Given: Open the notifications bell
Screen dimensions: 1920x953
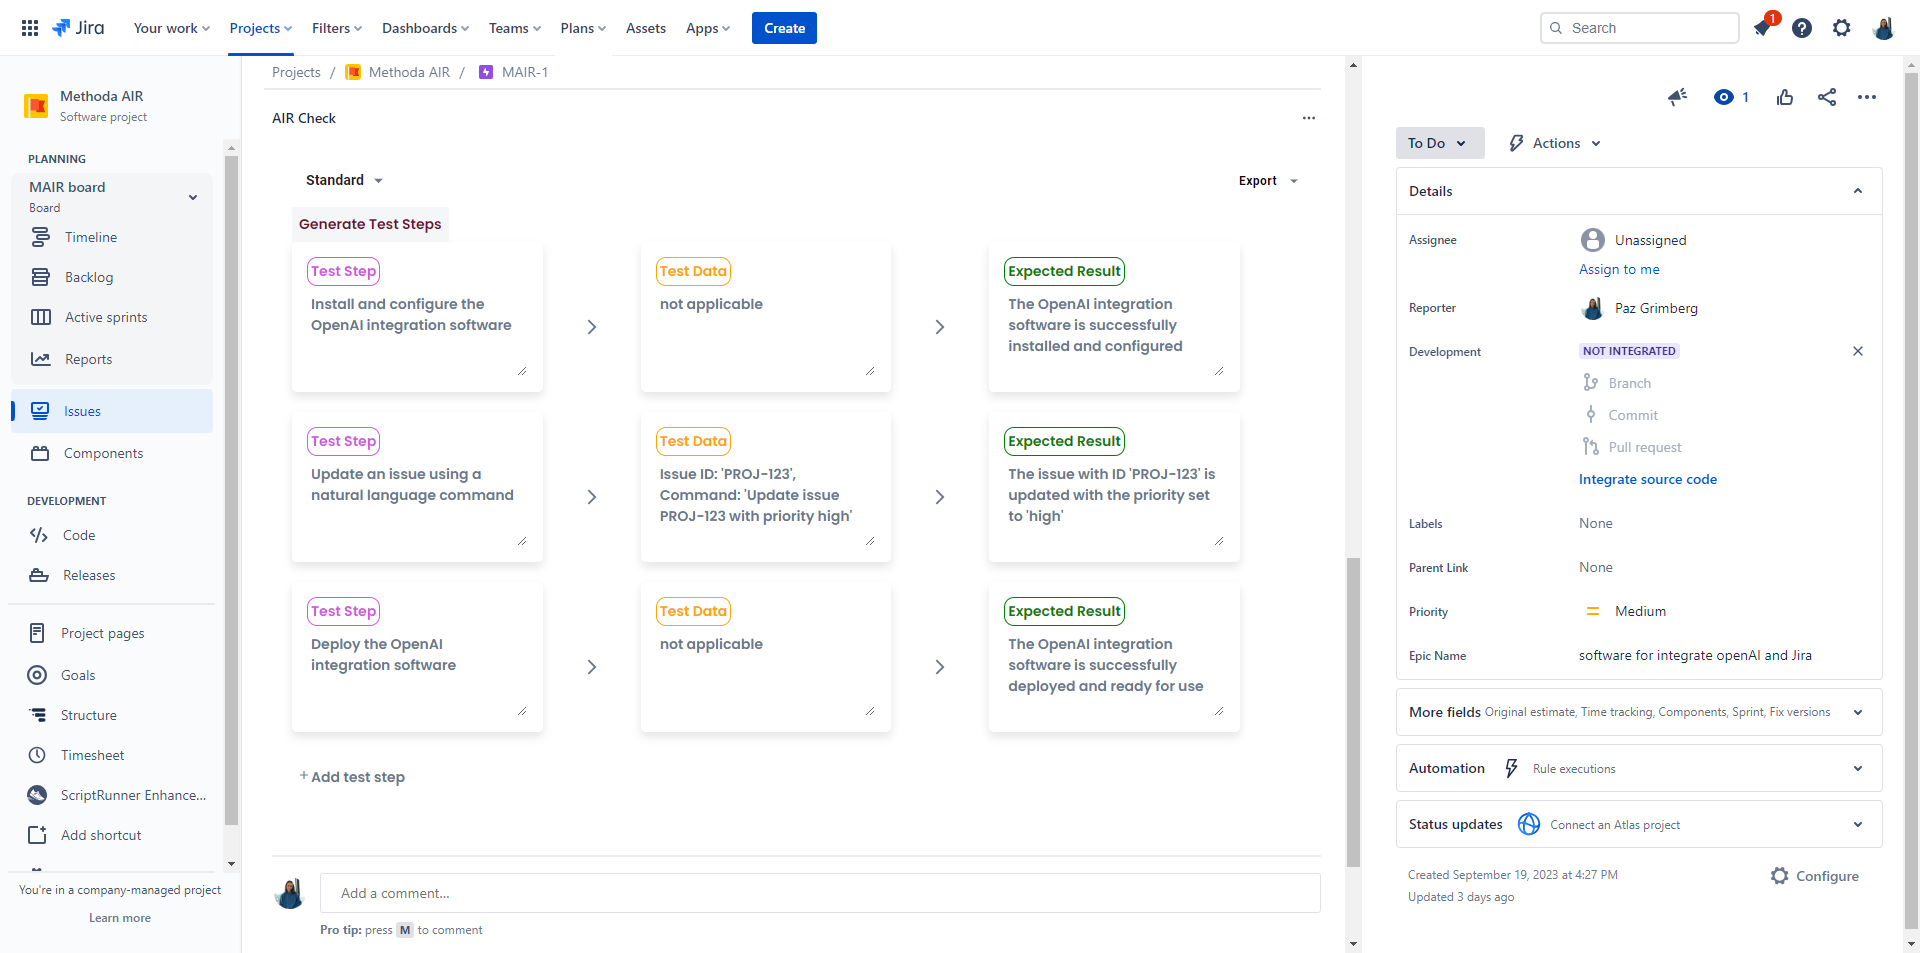Looking at the screenshot, I should click(1762, 28).
